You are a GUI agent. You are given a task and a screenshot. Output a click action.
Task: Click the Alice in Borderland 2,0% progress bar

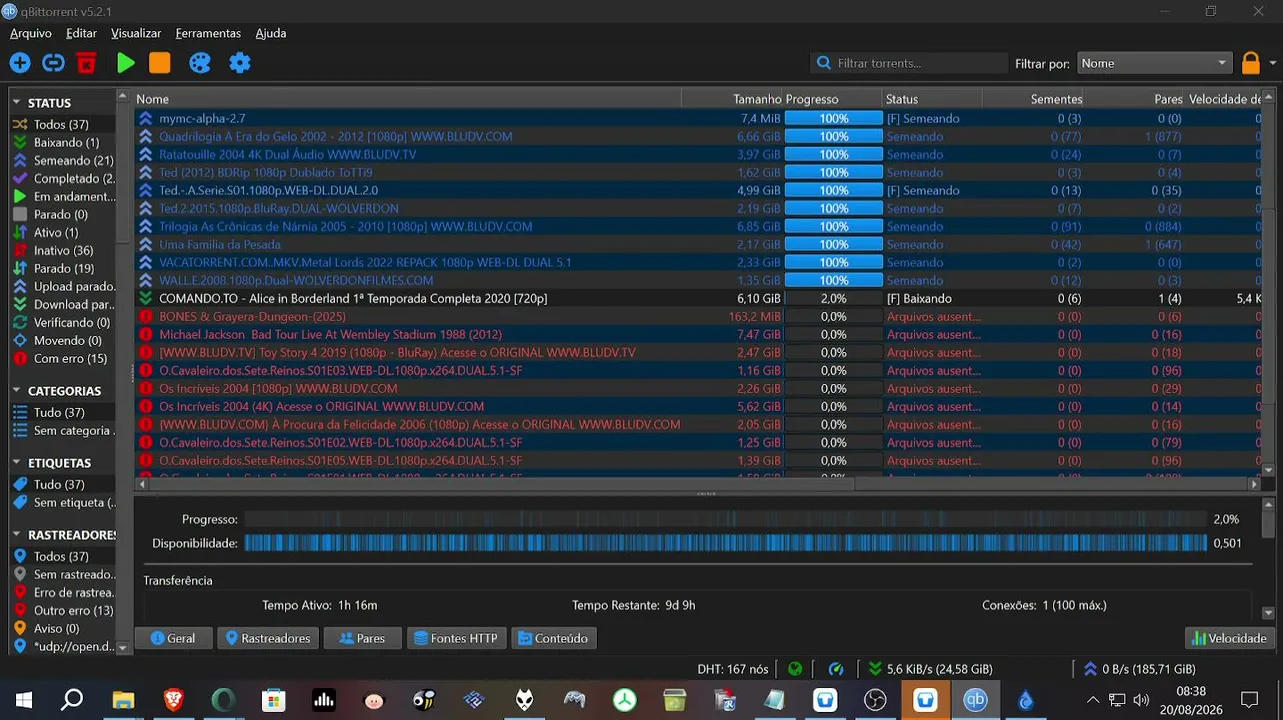[833, 298]
